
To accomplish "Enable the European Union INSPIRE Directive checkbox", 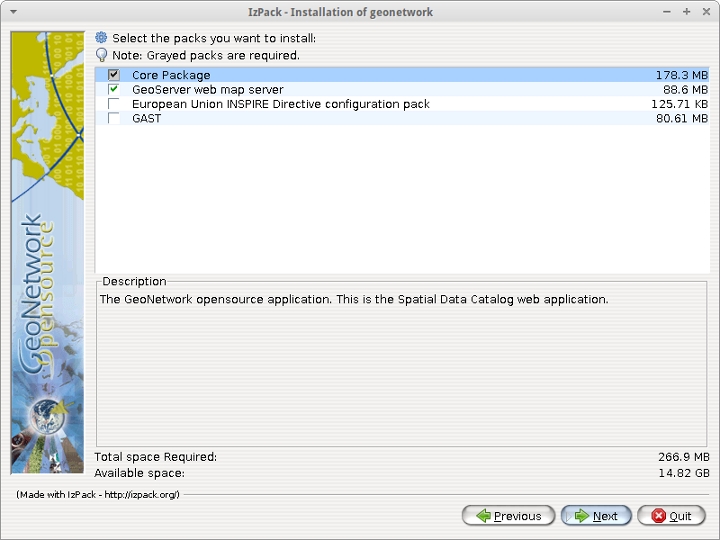I will [x=114, y=104].
